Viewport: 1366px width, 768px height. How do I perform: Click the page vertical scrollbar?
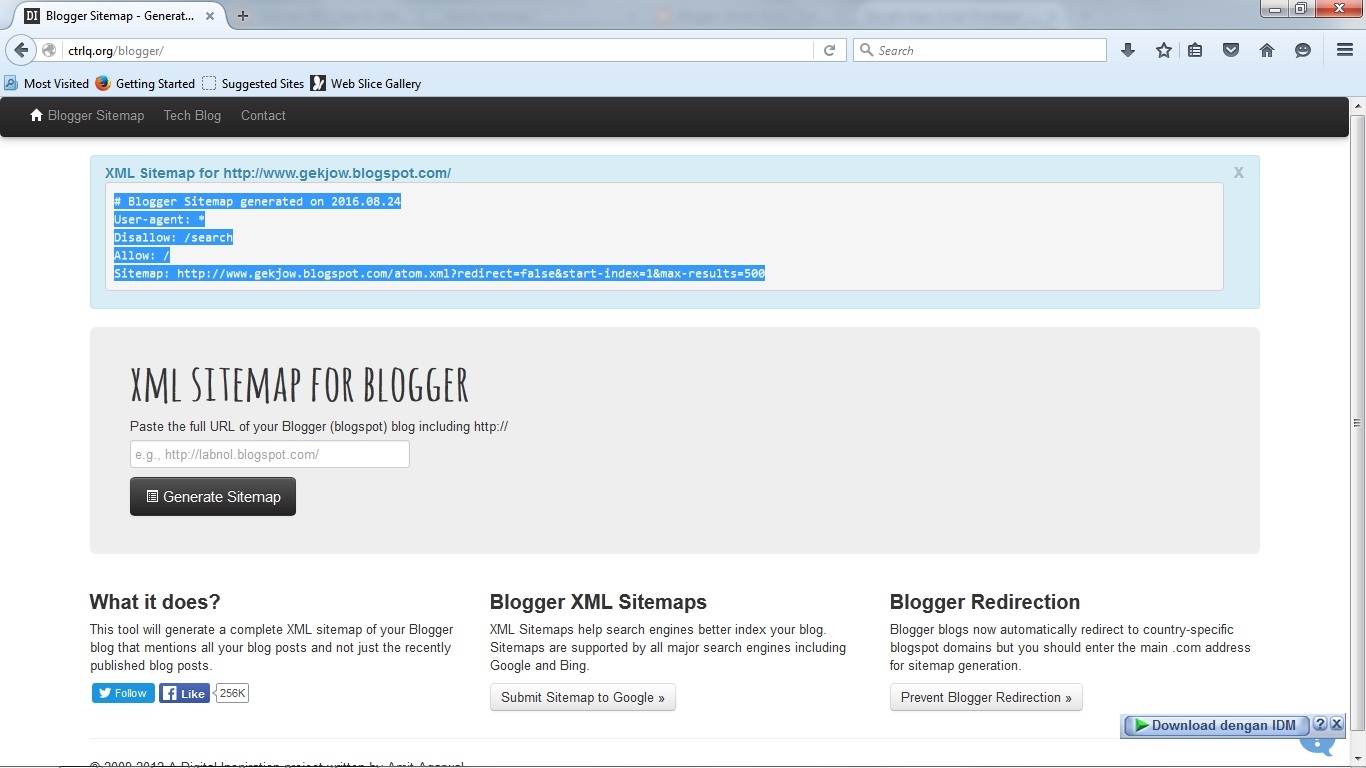click(x=1357, y=424)
